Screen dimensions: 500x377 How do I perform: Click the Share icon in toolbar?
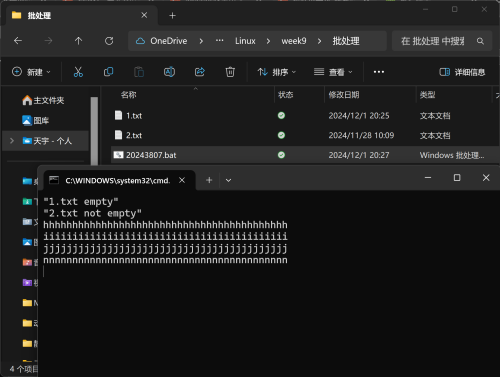200,72
